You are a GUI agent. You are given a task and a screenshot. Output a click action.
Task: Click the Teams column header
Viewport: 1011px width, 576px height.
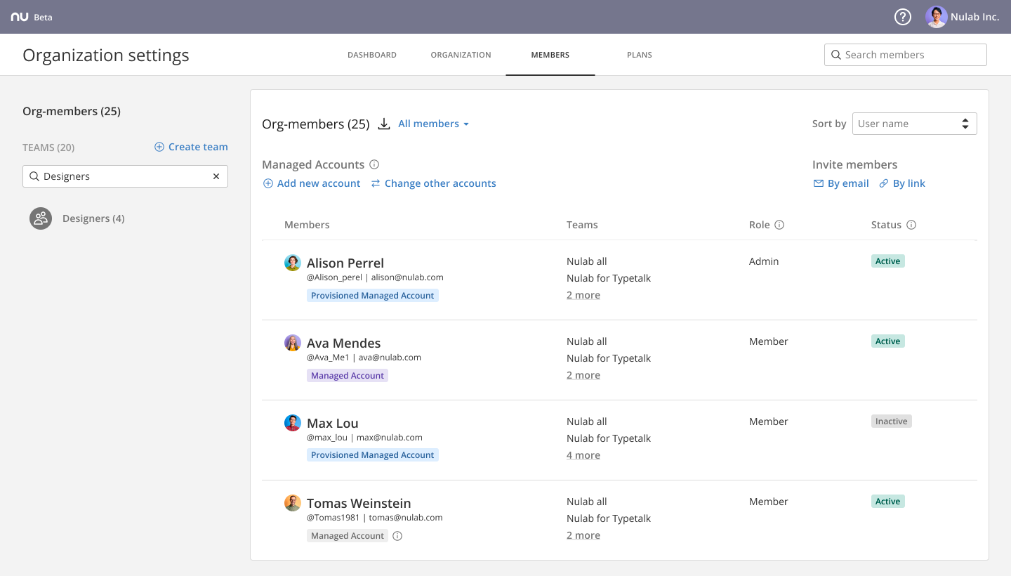coord(582,224)
